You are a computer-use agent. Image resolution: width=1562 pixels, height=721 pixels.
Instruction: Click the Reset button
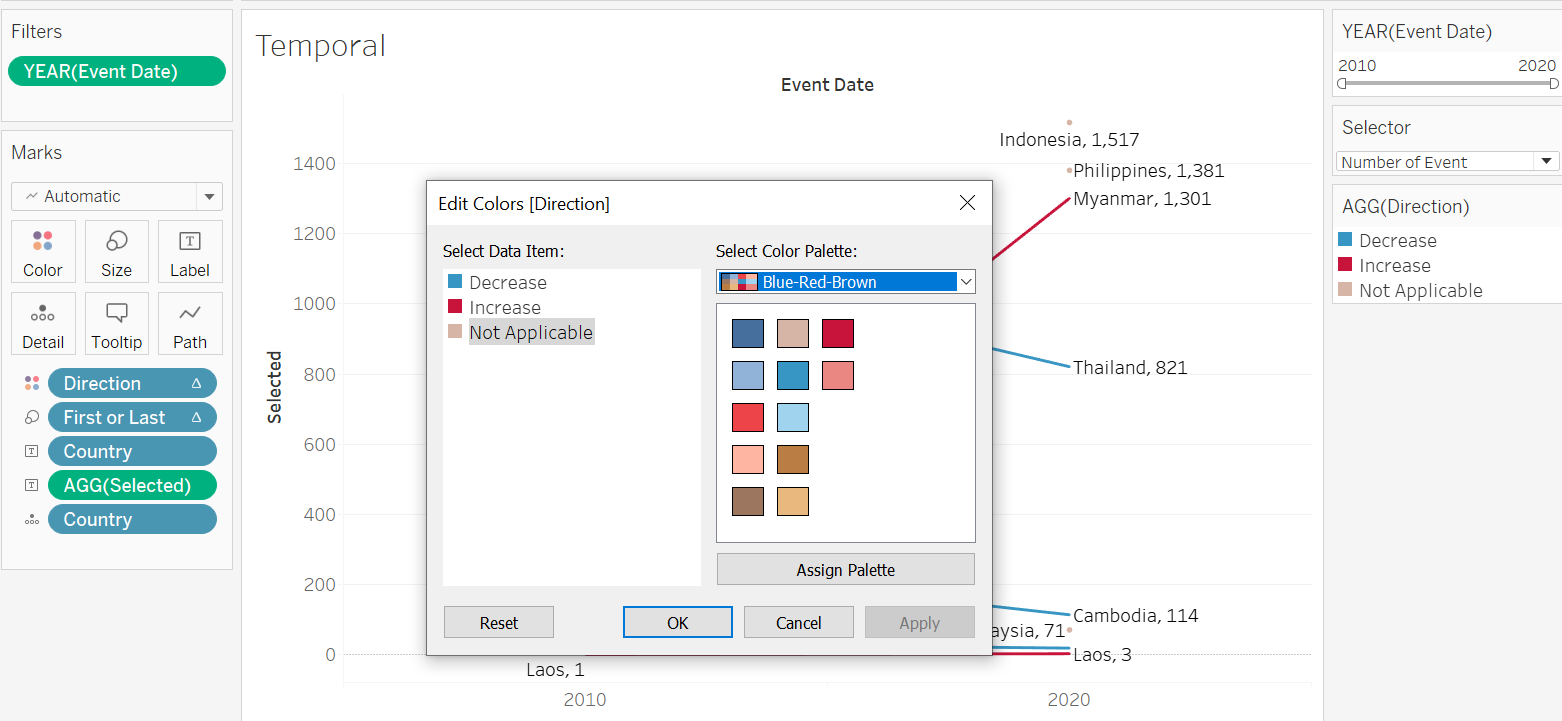(498, 622)
